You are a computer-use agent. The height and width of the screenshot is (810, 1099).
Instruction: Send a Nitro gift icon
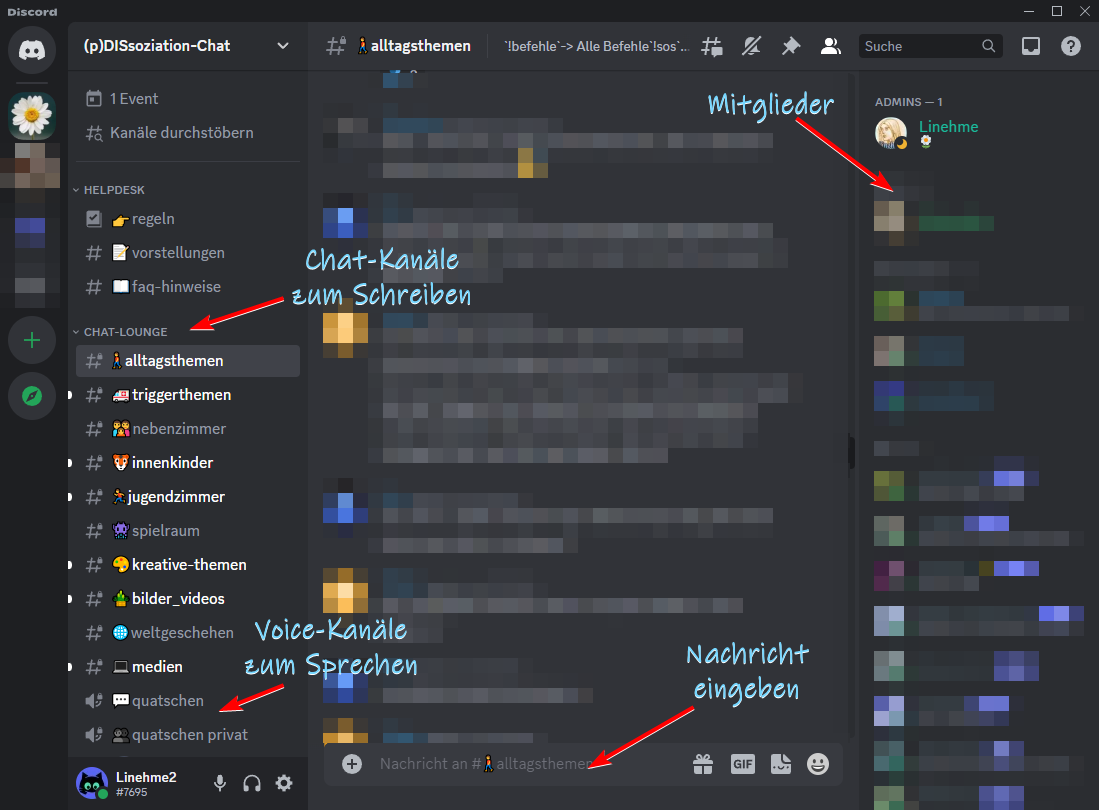[x=703, y=764]
